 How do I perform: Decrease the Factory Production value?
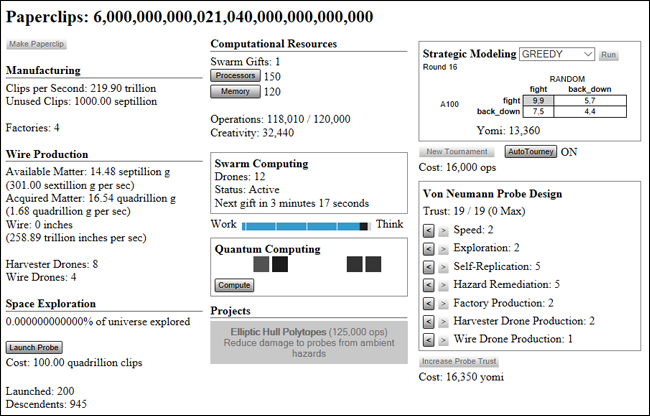[429, 303]
